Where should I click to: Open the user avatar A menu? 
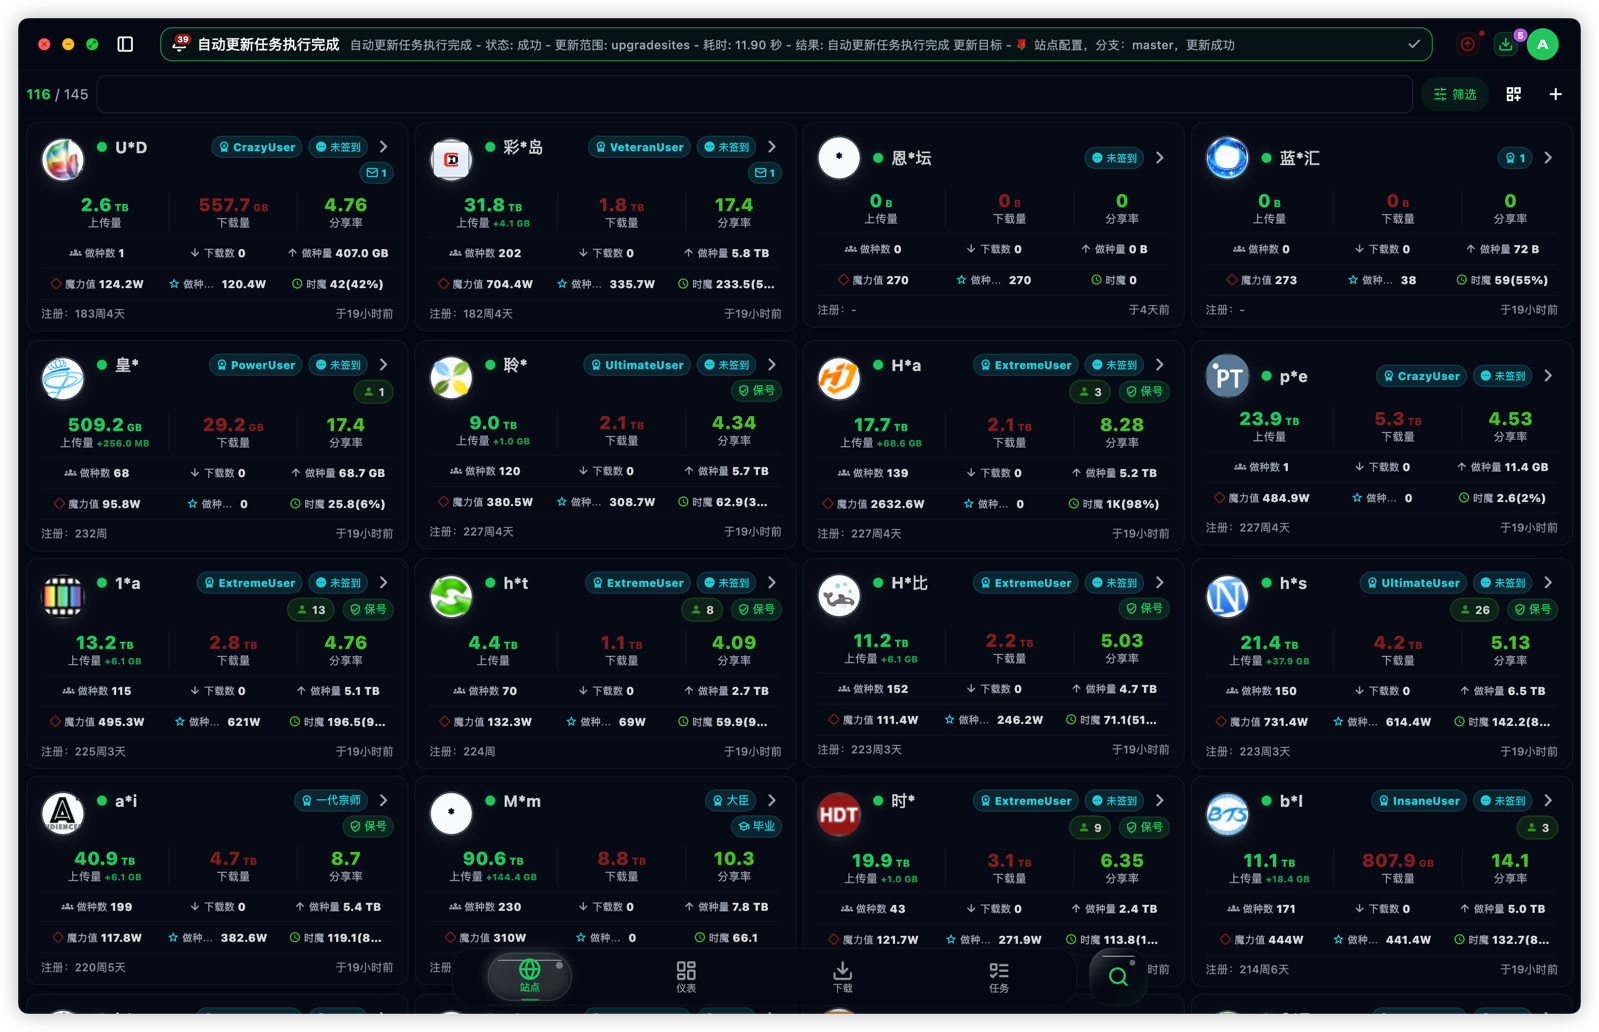(x=1543, y=44)
